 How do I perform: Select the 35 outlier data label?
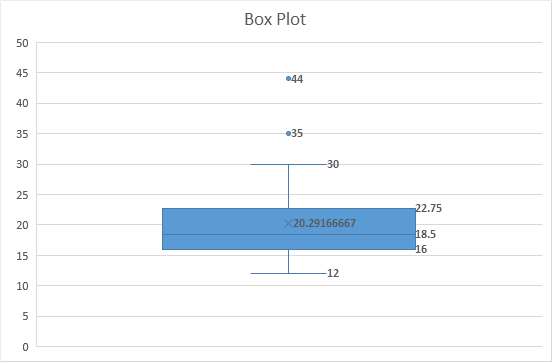tap(297, 133)
